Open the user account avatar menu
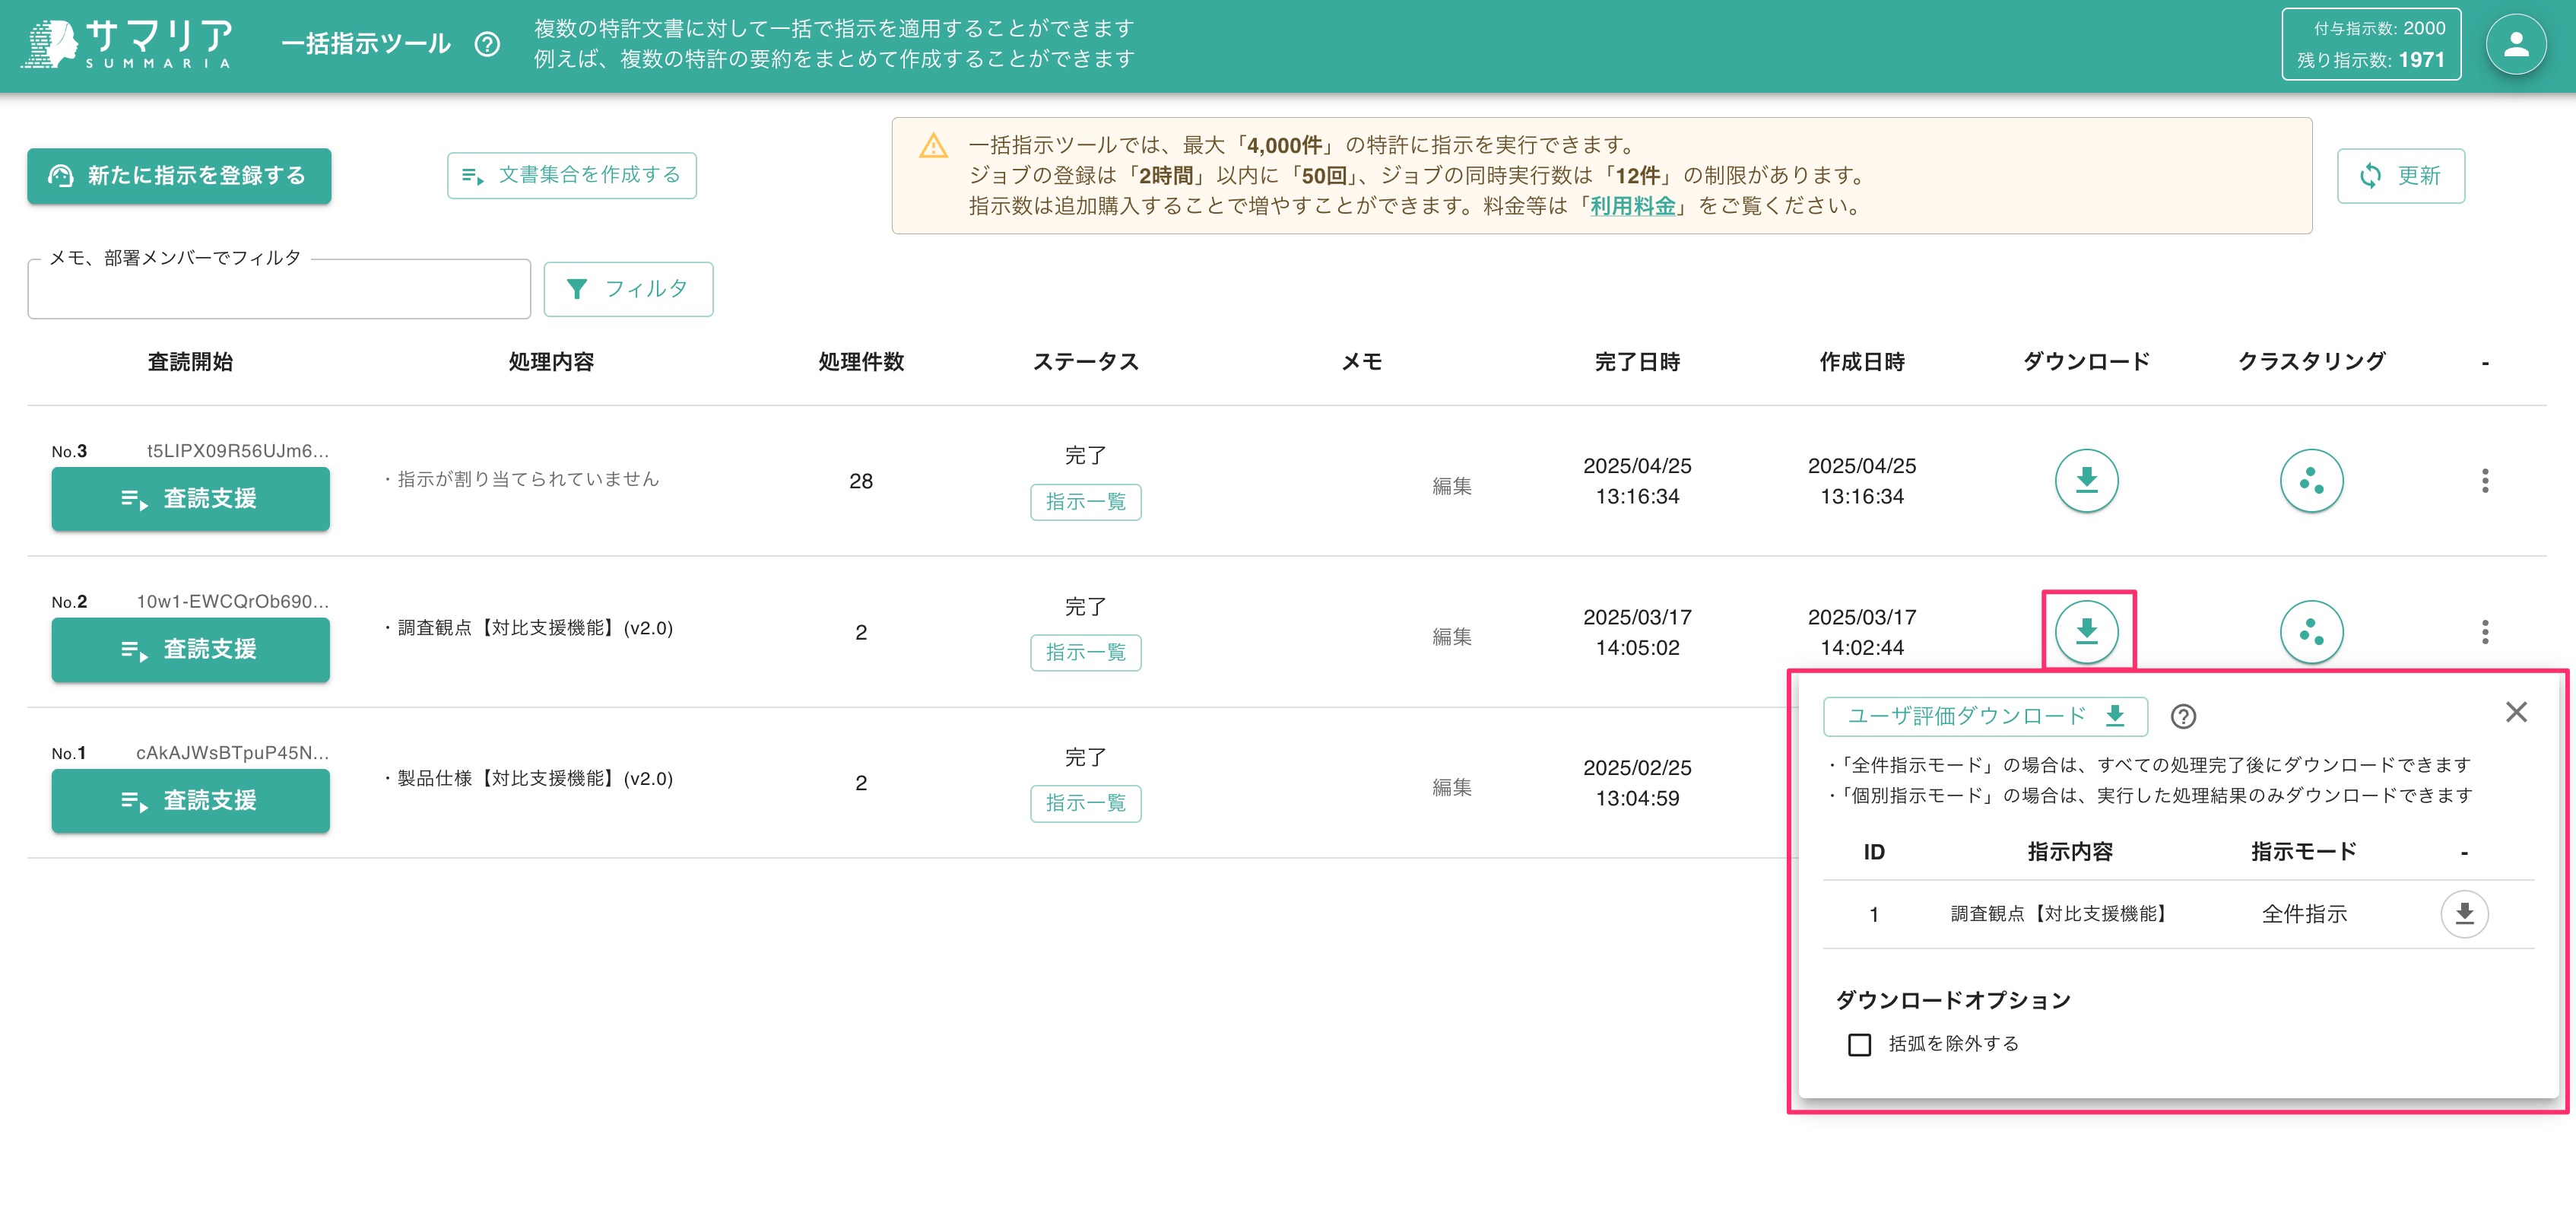The image size is (2576, 1223). point(2515,44)
